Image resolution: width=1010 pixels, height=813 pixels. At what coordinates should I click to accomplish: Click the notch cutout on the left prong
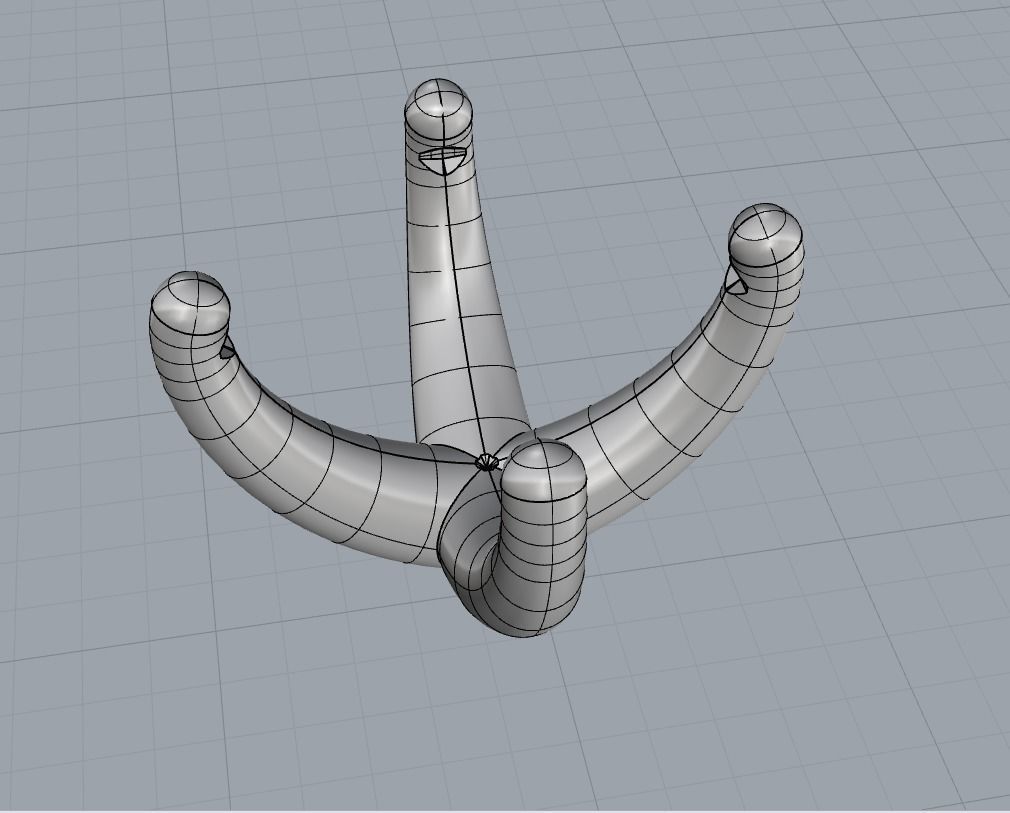pos(227,351)
